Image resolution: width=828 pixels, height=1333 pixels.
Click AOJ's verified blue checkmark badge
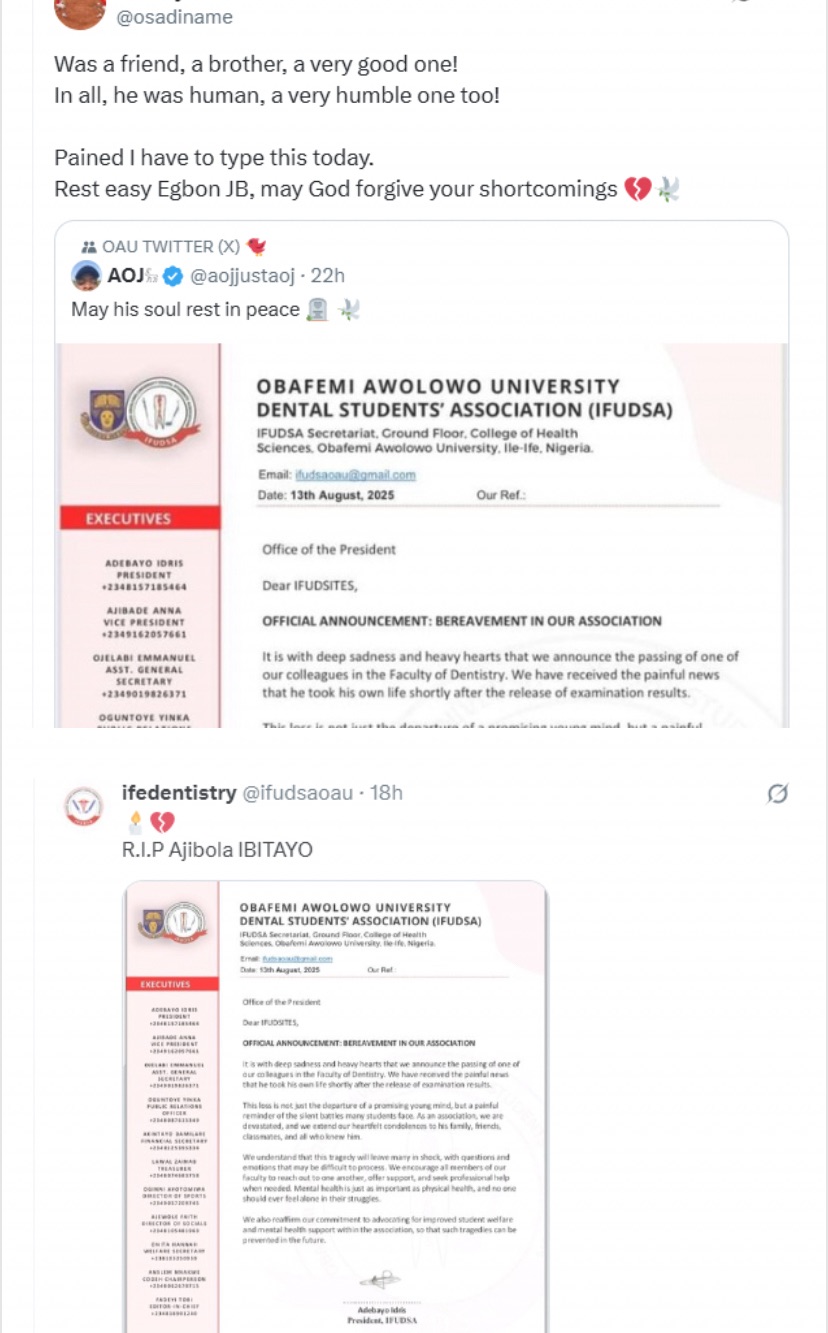tap(172, 276)
